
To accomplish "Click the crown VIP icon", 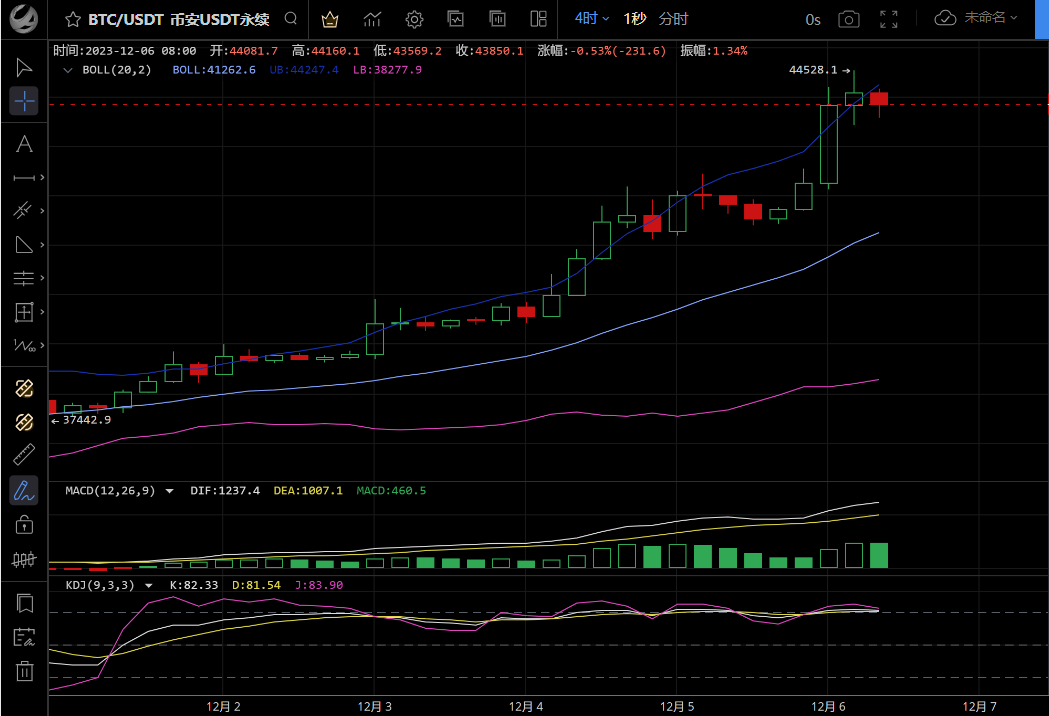I will point(330,19).
